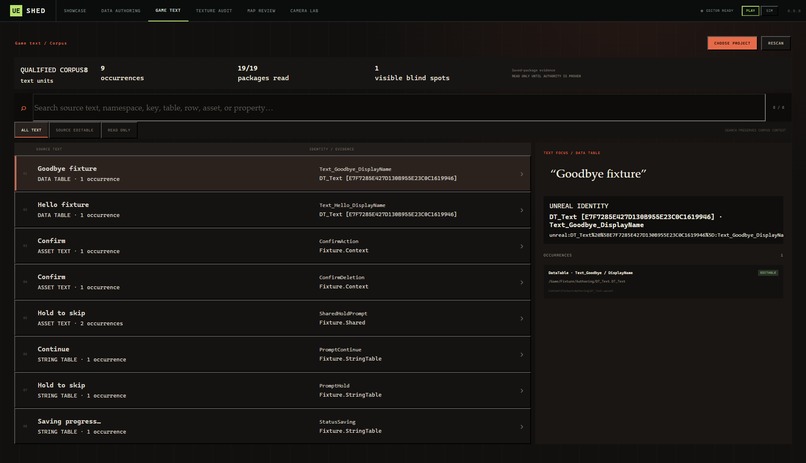The image size is (806, 463).
Task: Focus the source text search field
Action: pyautogui.click(x=399, y=108)
